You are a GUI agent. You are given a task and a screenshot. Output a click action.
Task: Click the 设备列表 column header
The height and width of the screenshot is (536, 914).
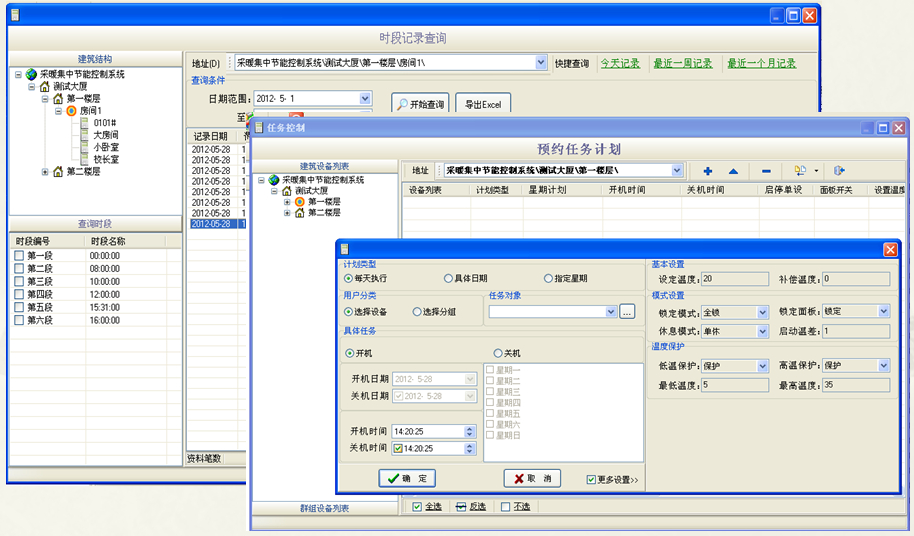(425, 189)
